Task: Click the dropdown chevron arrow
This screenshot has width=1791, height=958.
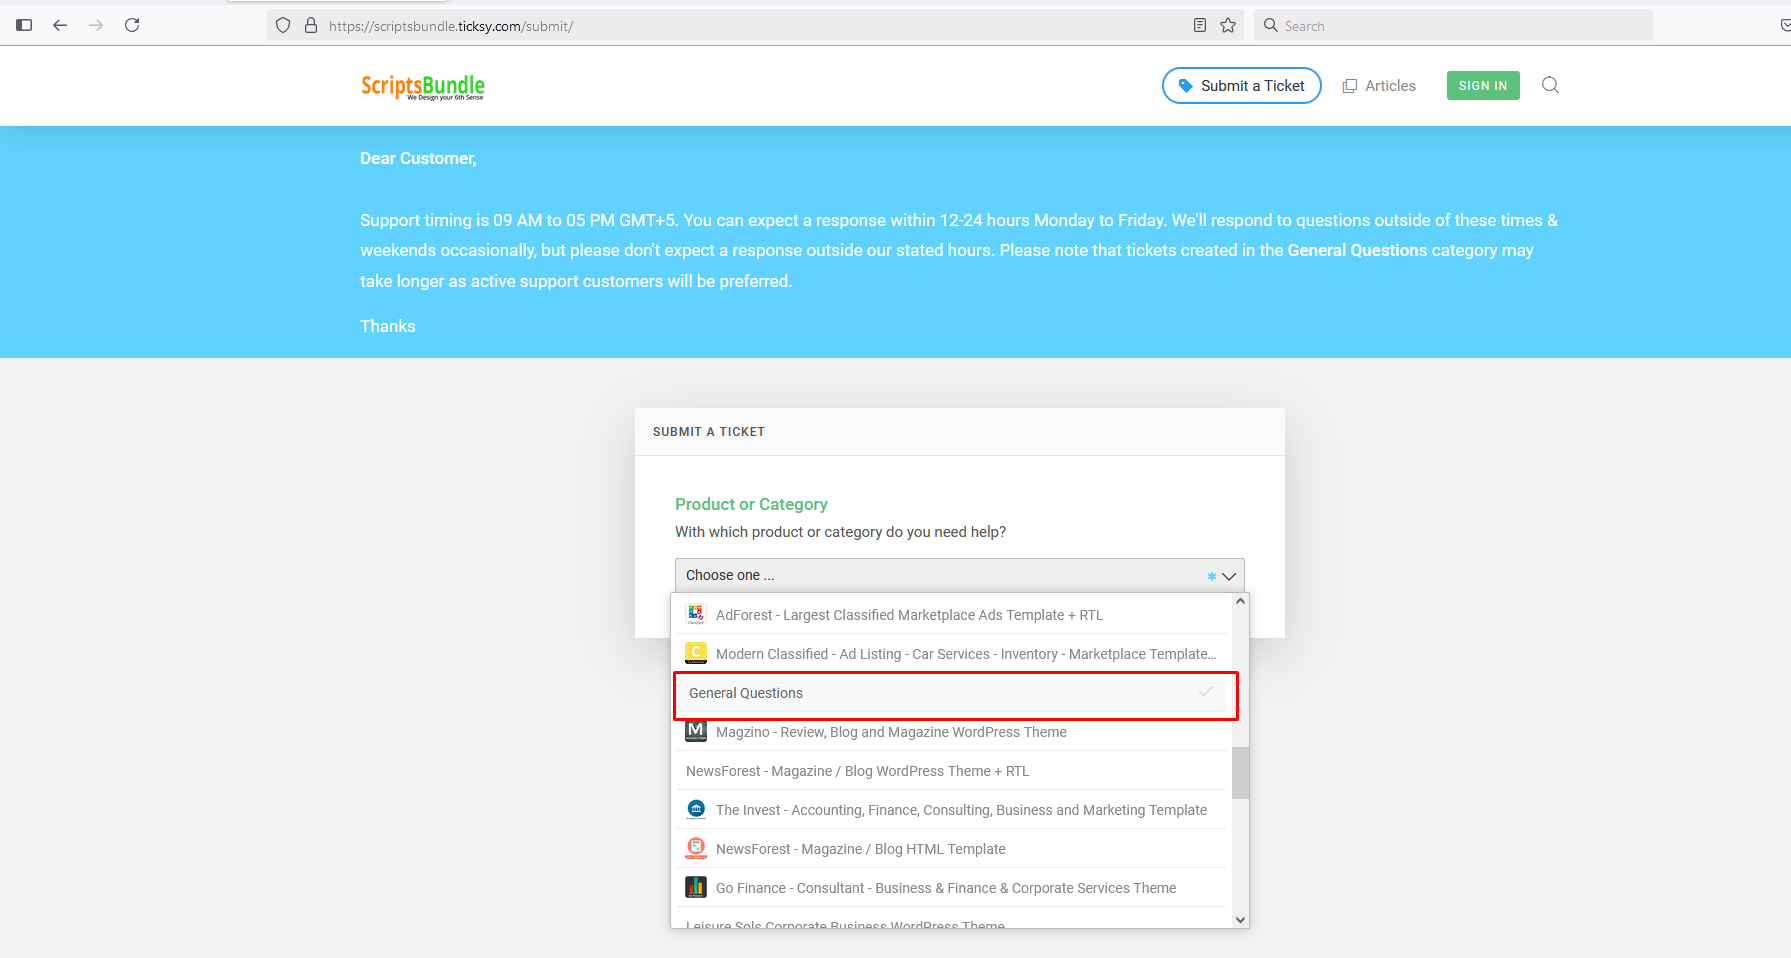Action: pyautogui.click(x=1229, y=576)
